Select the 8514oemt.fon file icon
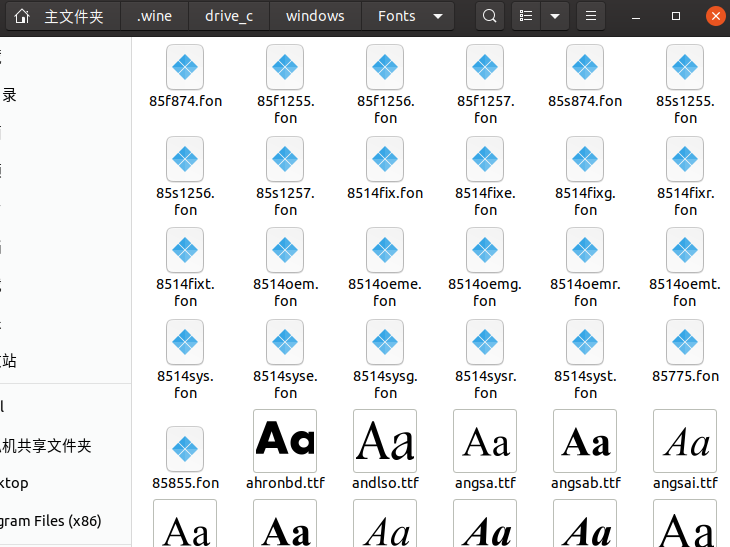This screenshot has width=730, height=547. tap(685, 250)
